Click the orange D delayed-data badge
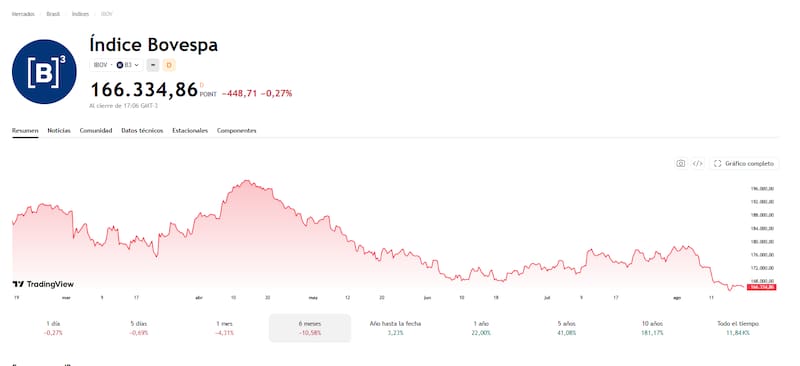This screenshot has height=366, width=800. (x=169, y=65)
